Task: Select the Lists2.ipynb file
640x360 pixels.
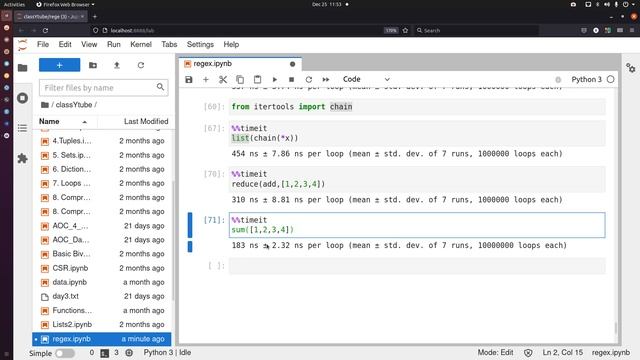Action: pyautogui.click(x=102, y=325)
